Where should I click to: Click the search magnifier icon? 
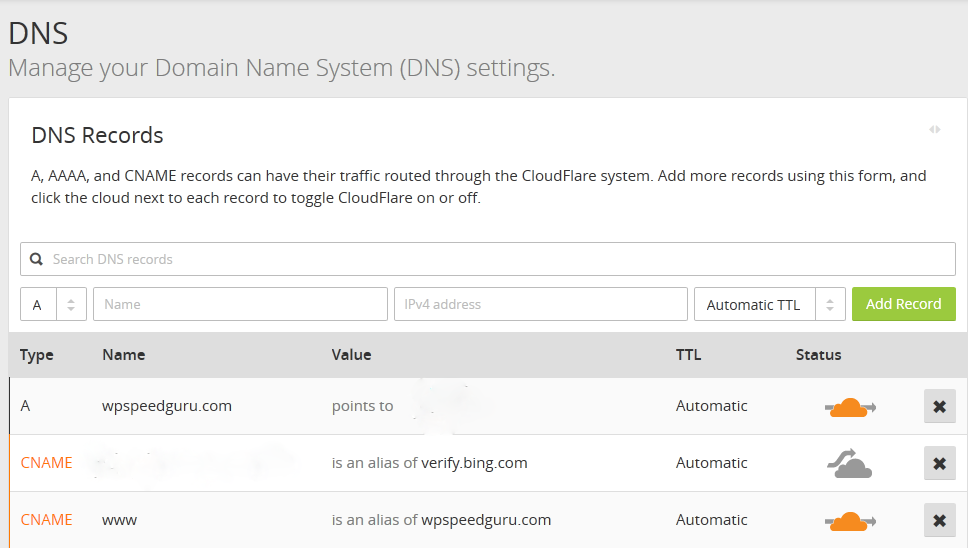tap(36, 259)
